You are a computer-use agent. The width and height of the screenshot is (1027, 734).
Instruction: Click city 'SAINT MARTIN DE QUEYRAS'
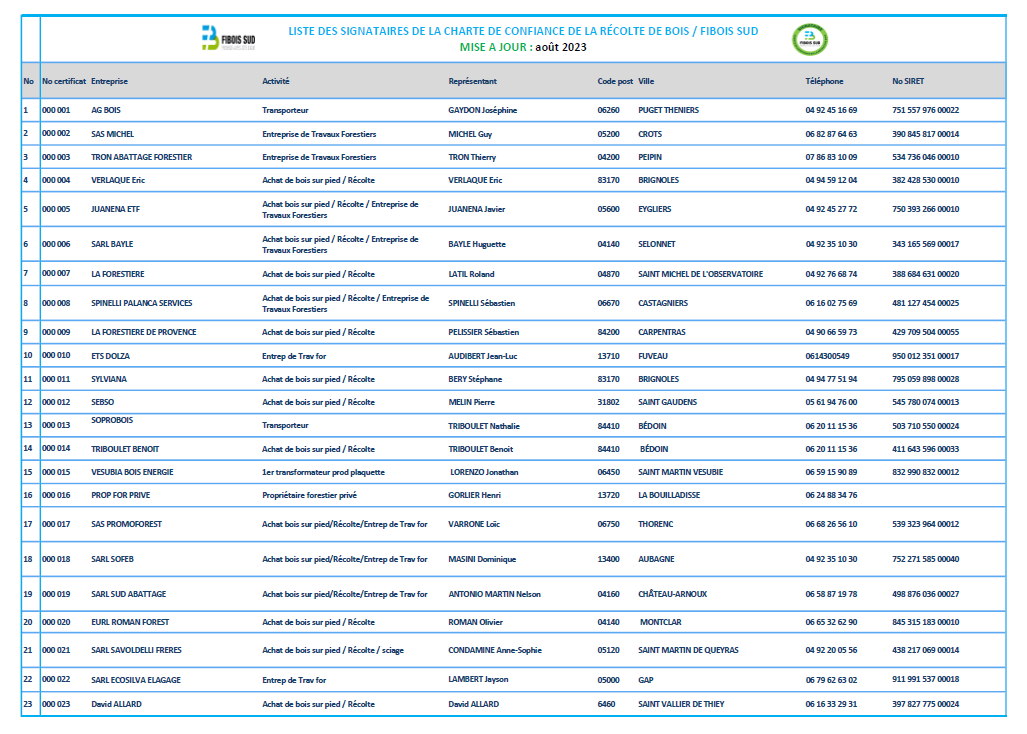(688, 650)
